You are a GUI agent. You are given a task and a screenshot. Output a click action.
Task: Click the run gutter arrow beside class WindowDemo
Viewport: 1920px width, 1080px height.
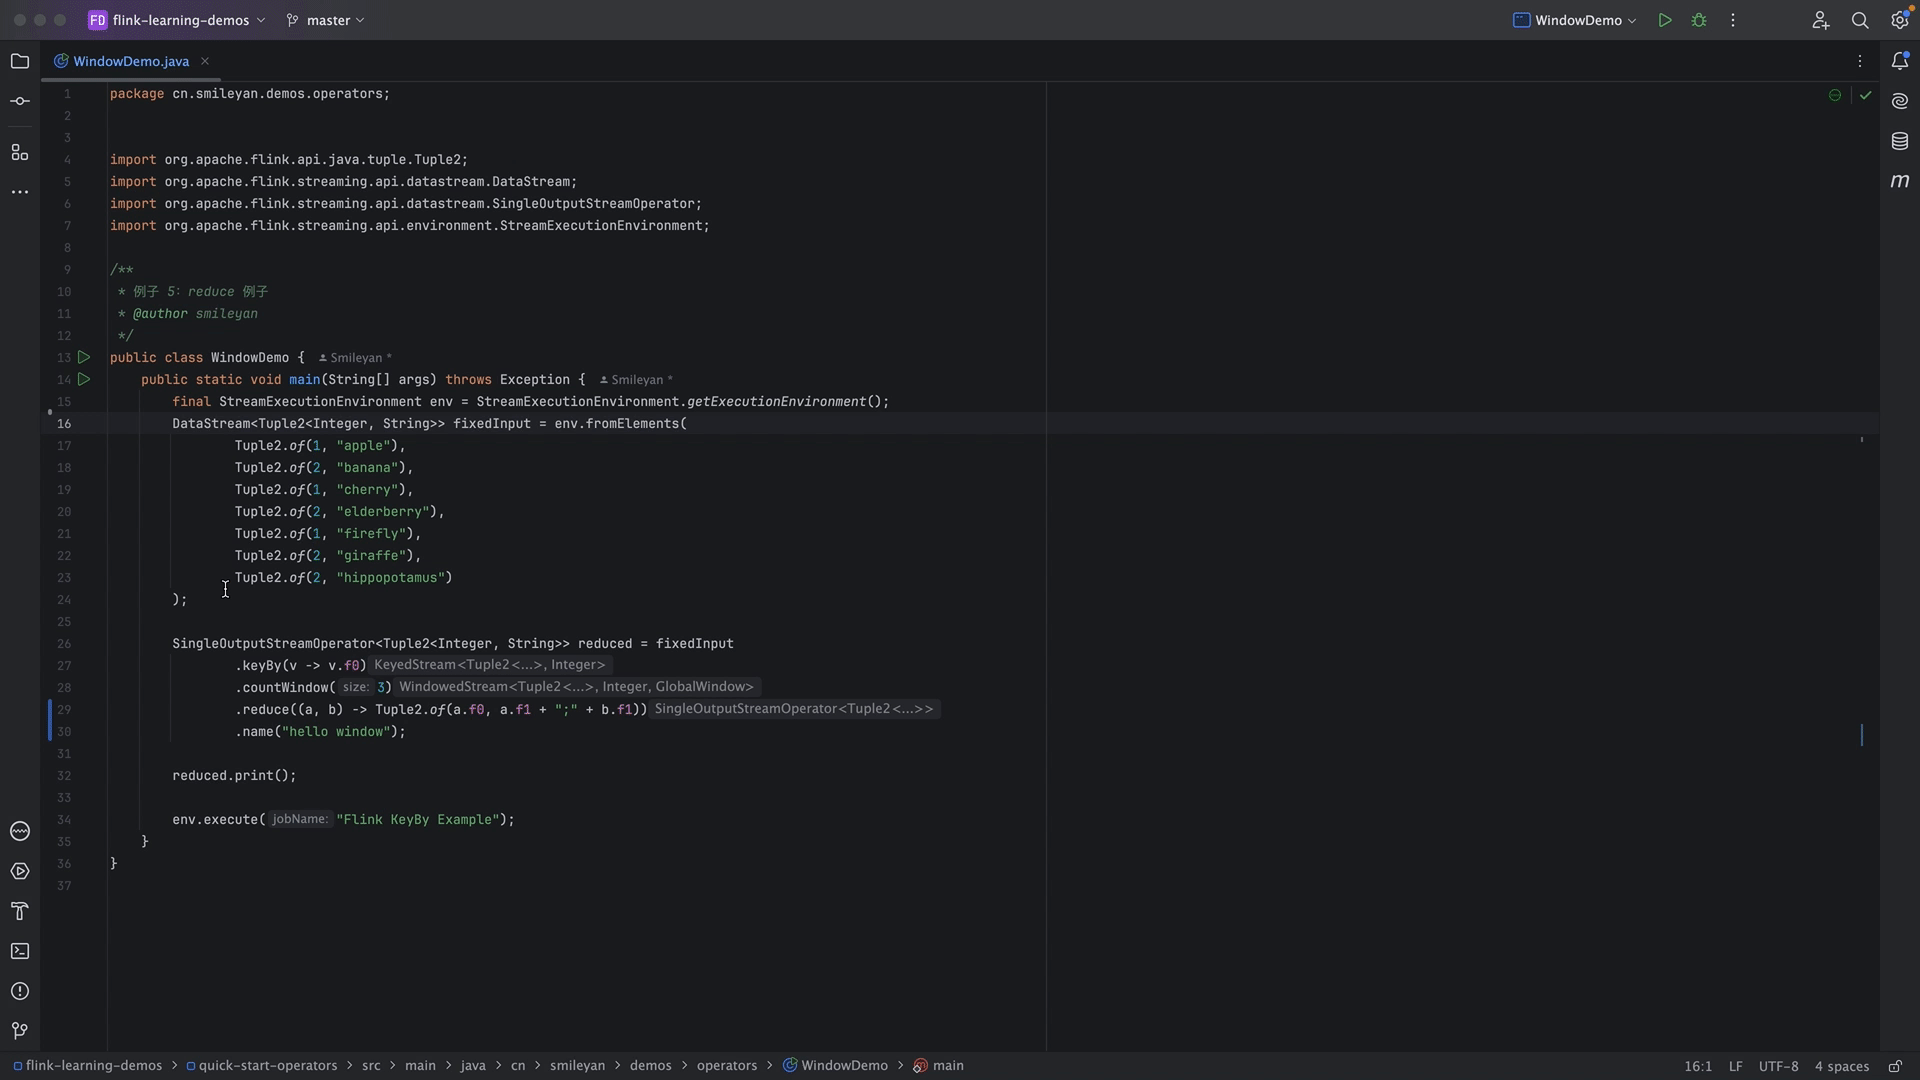click(84, 357)
